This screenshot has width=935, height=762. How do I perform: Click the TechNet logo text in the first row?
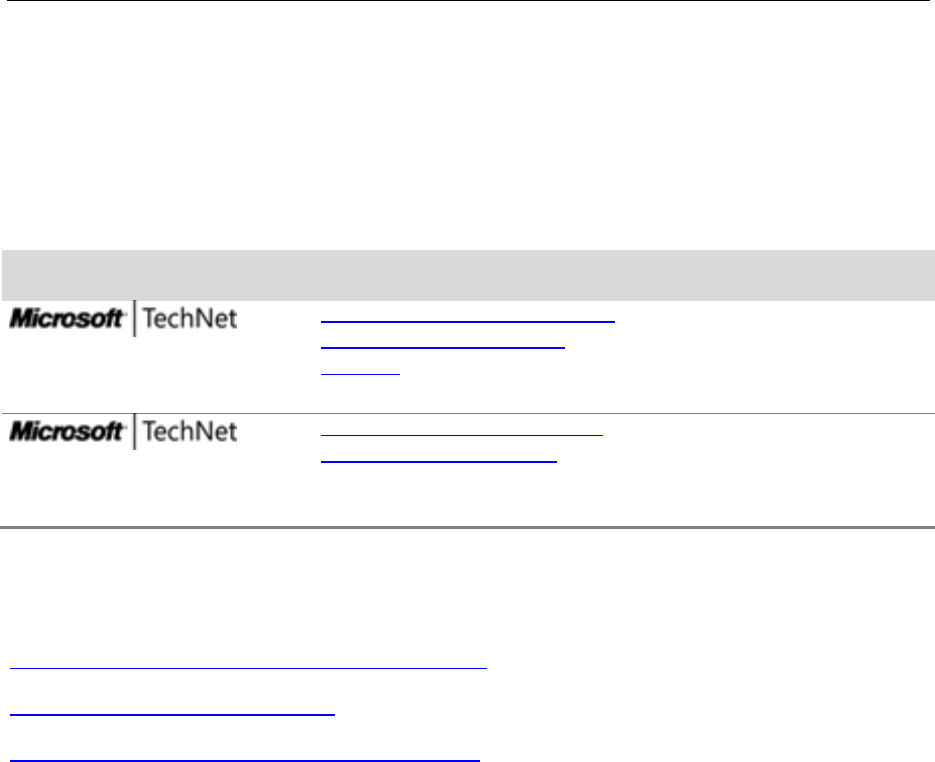(190, 318)
